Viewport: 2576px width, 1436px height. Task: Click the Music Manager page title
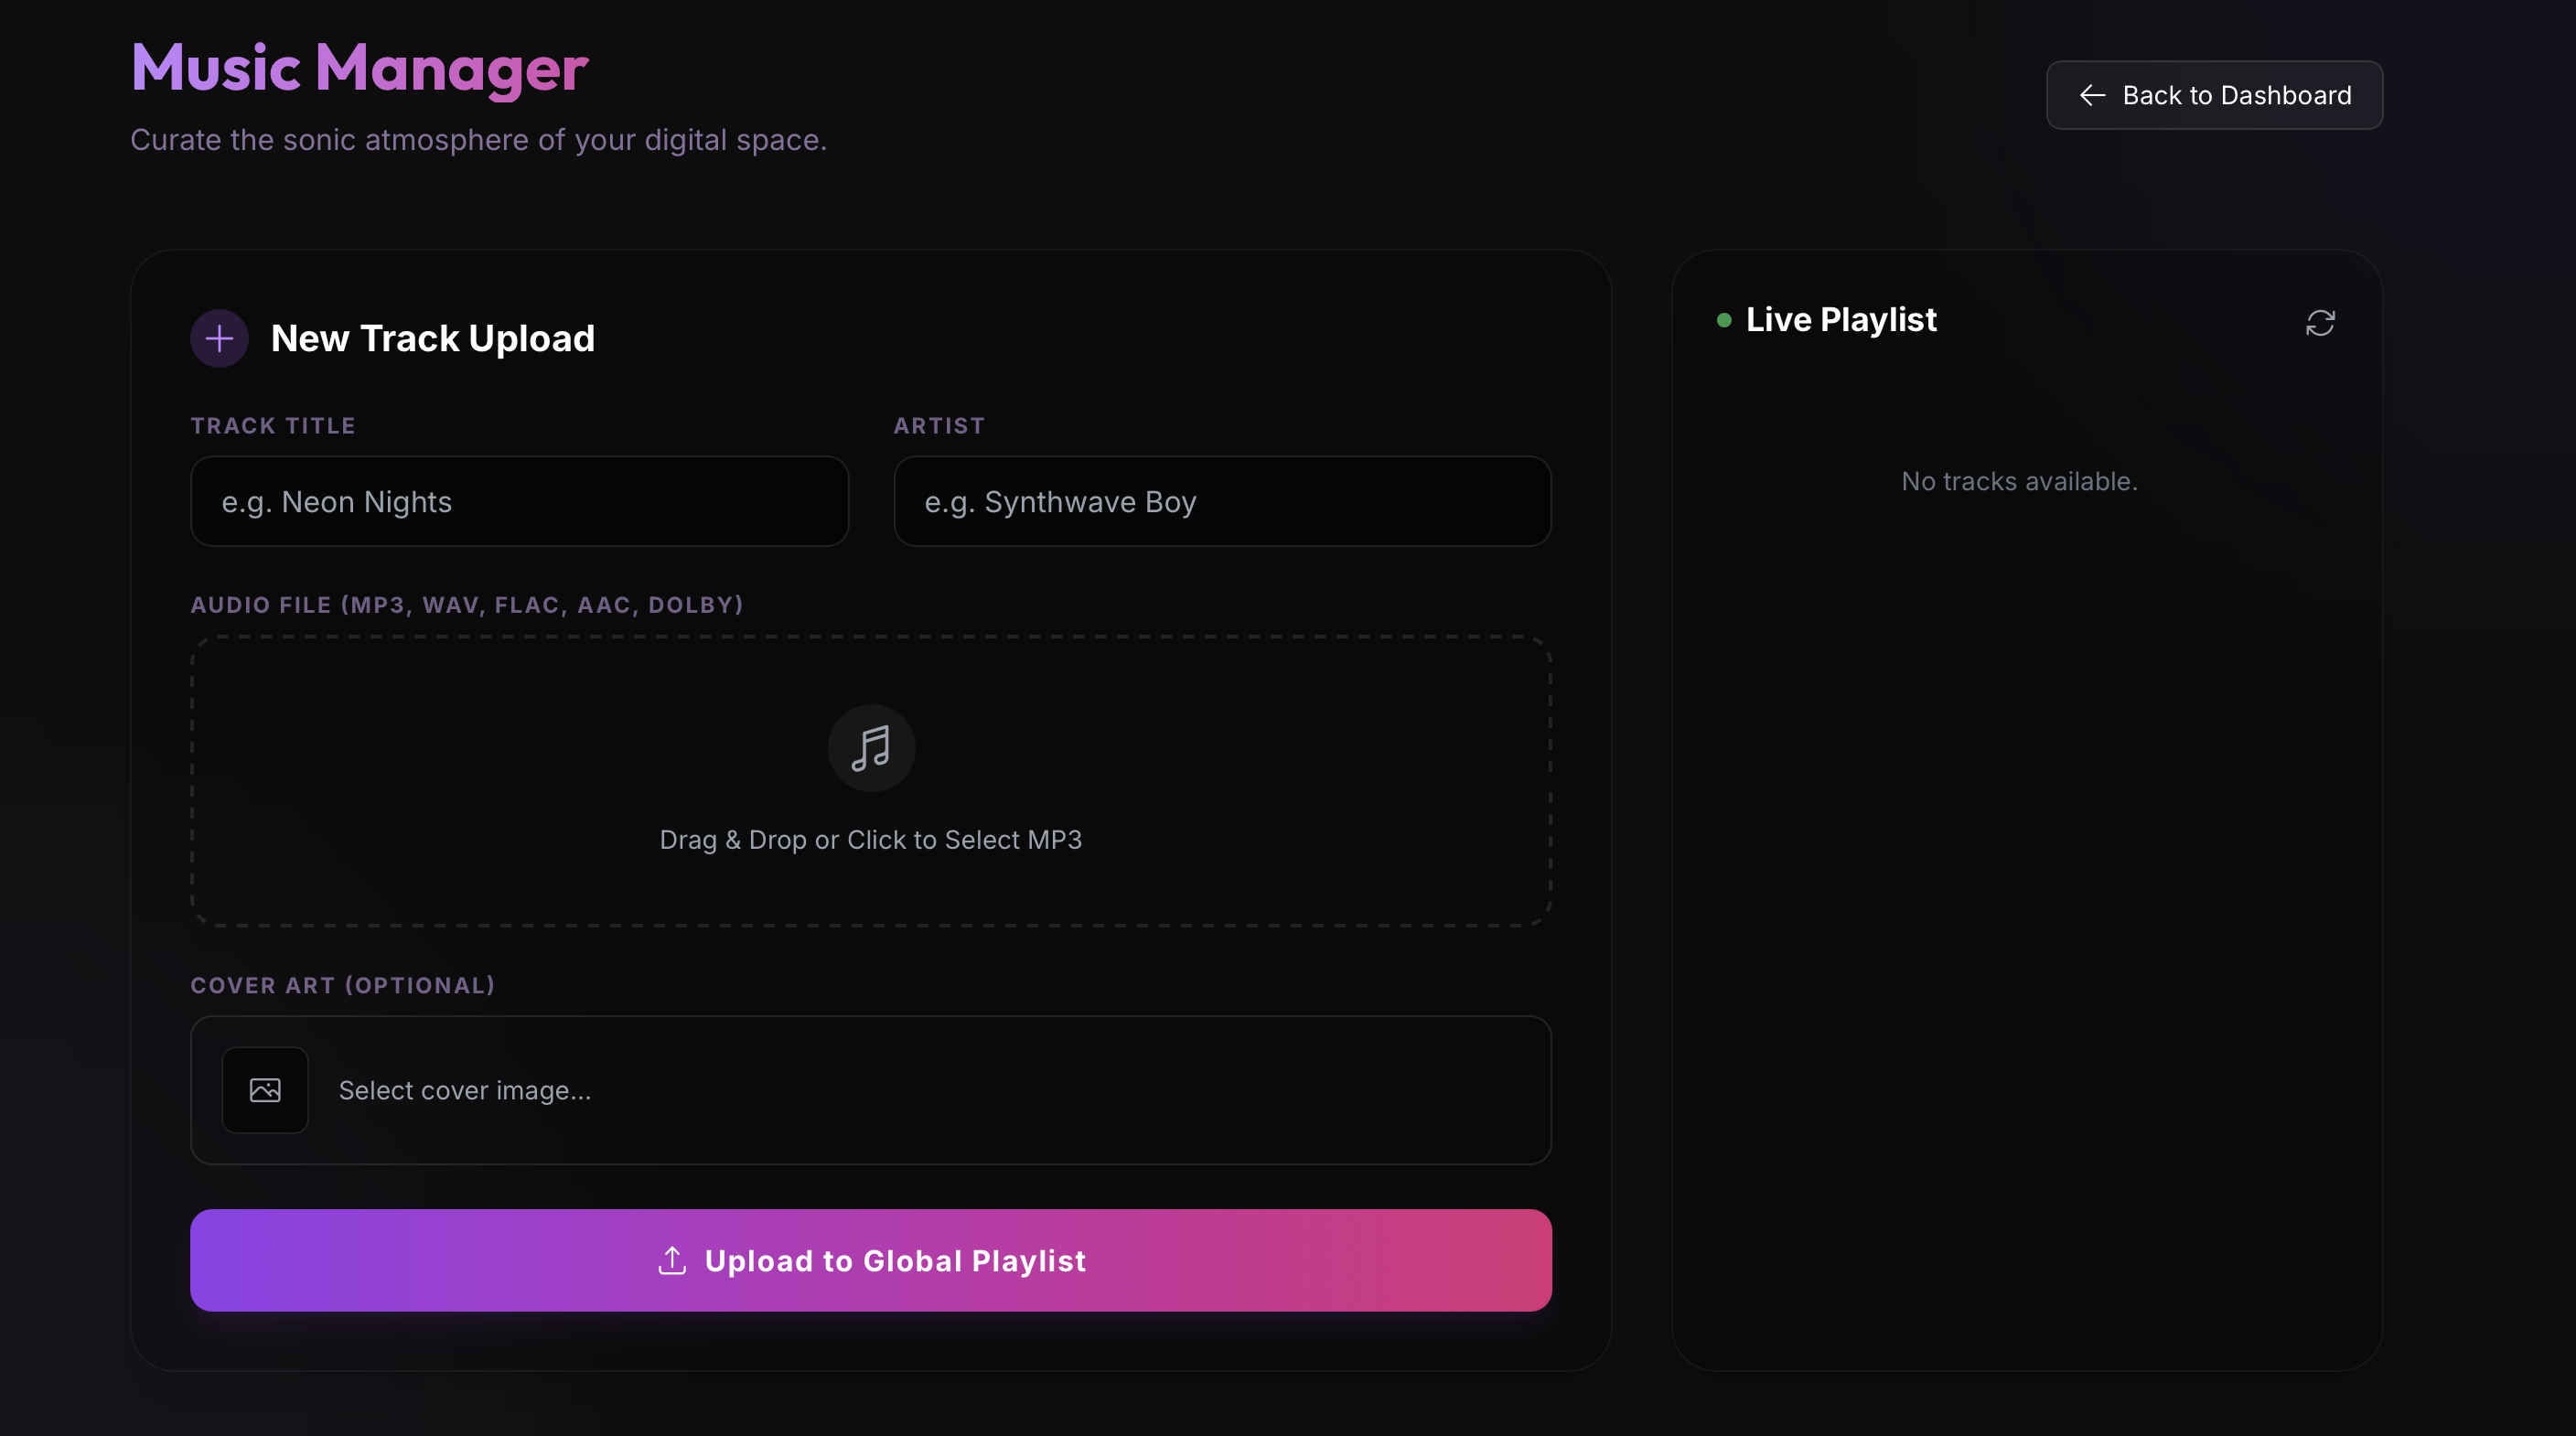point(360,68)
